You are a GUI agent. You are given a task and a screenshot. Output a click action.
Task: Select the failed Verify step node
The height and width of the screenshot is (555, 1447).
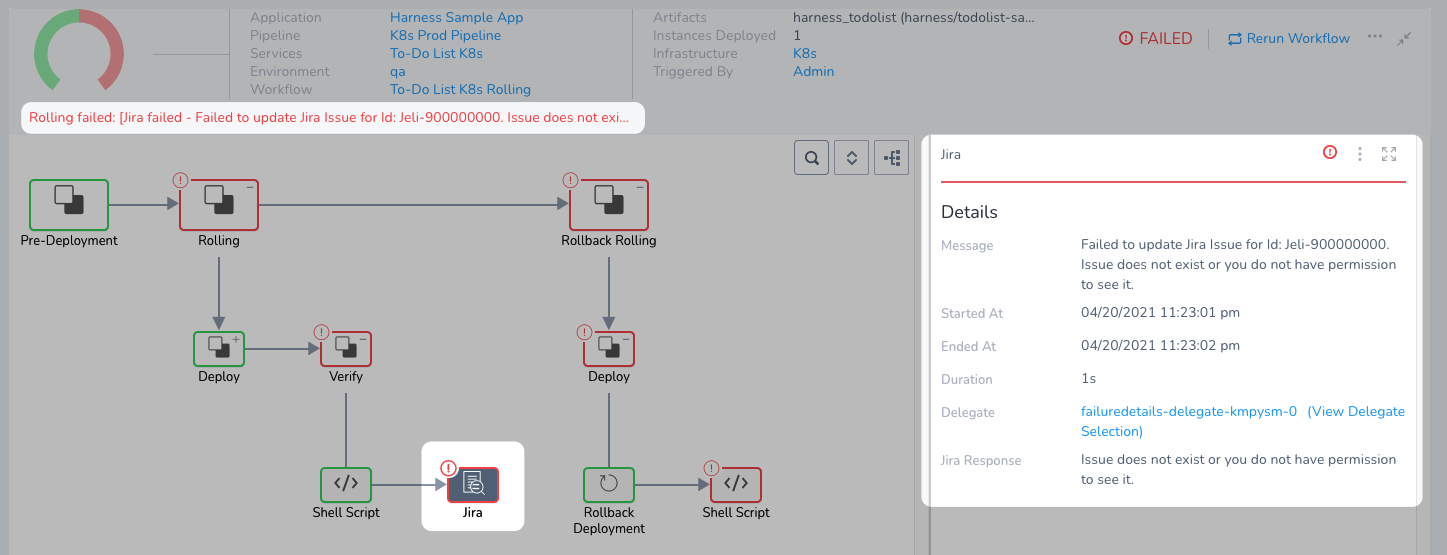tap(346, 349)
